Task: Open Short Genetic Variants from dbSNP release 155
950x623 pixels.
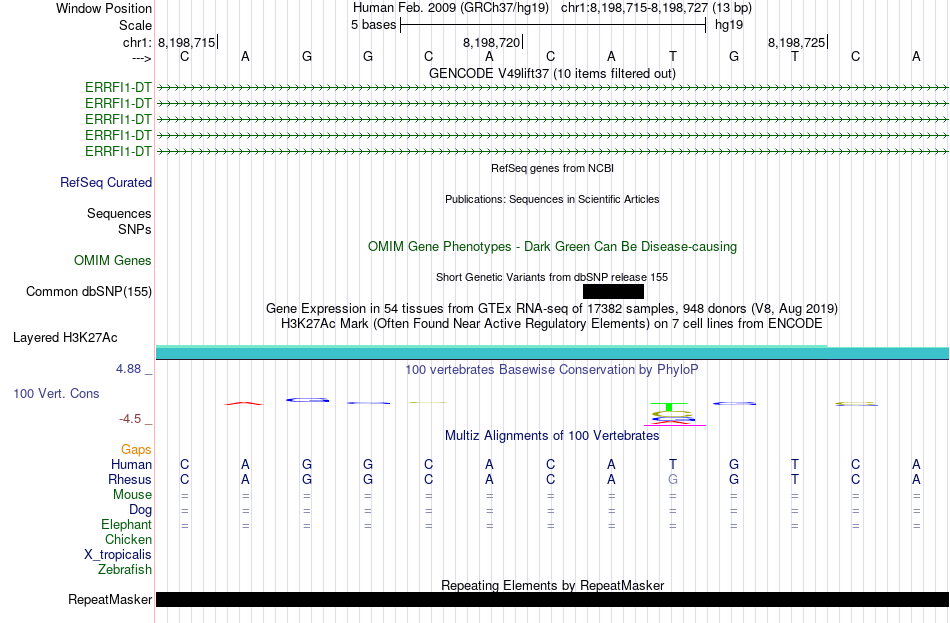Action: tap(552, 277)
